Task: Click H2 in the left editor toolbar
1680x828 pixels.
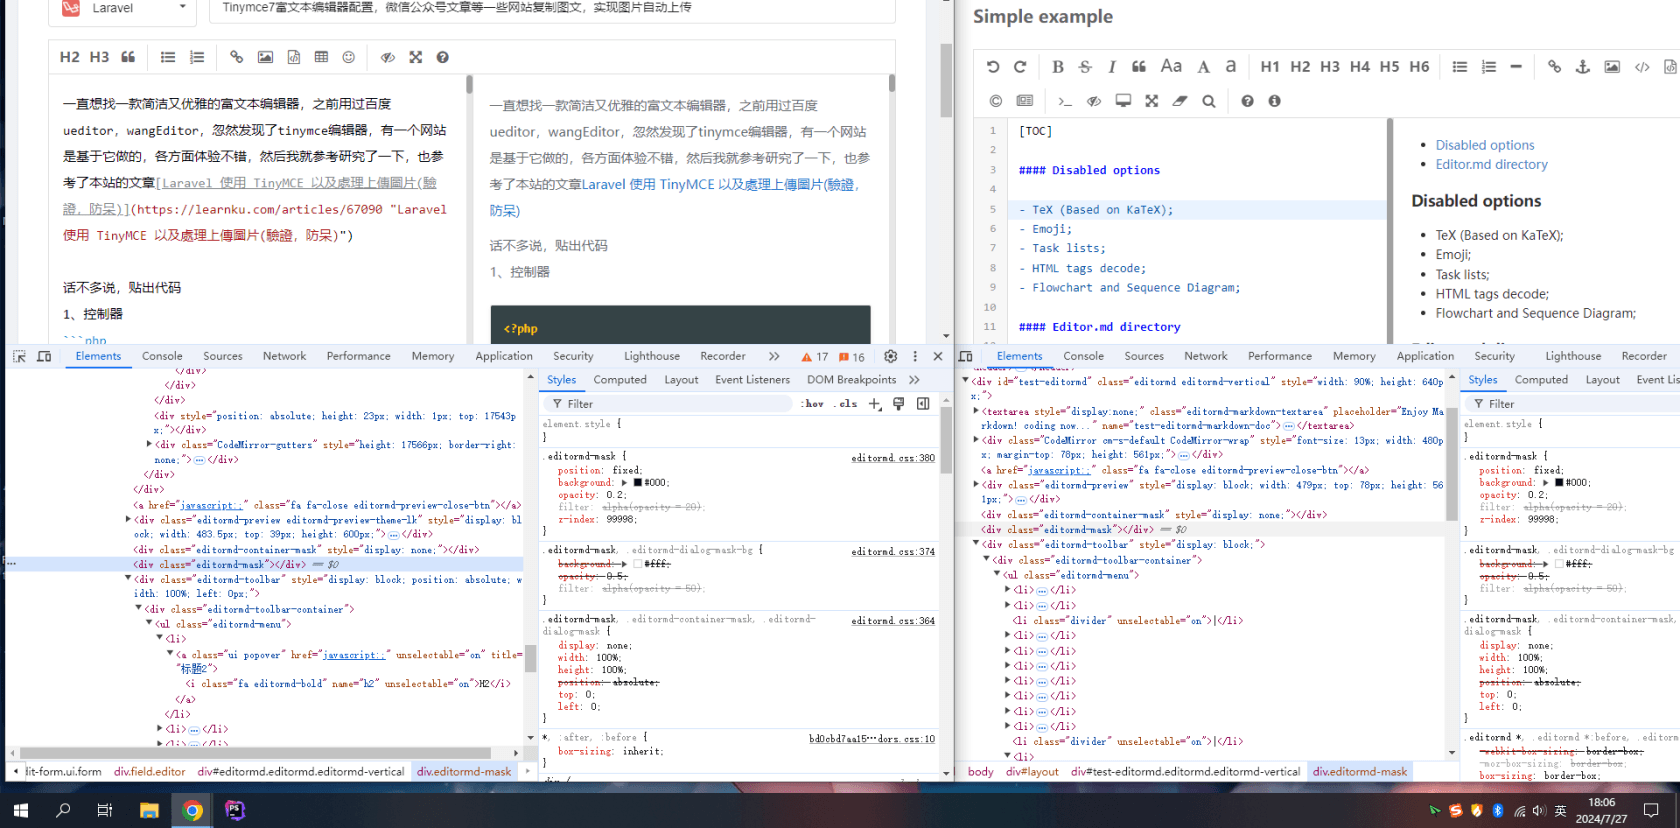Action: click(x=69, y=57)
